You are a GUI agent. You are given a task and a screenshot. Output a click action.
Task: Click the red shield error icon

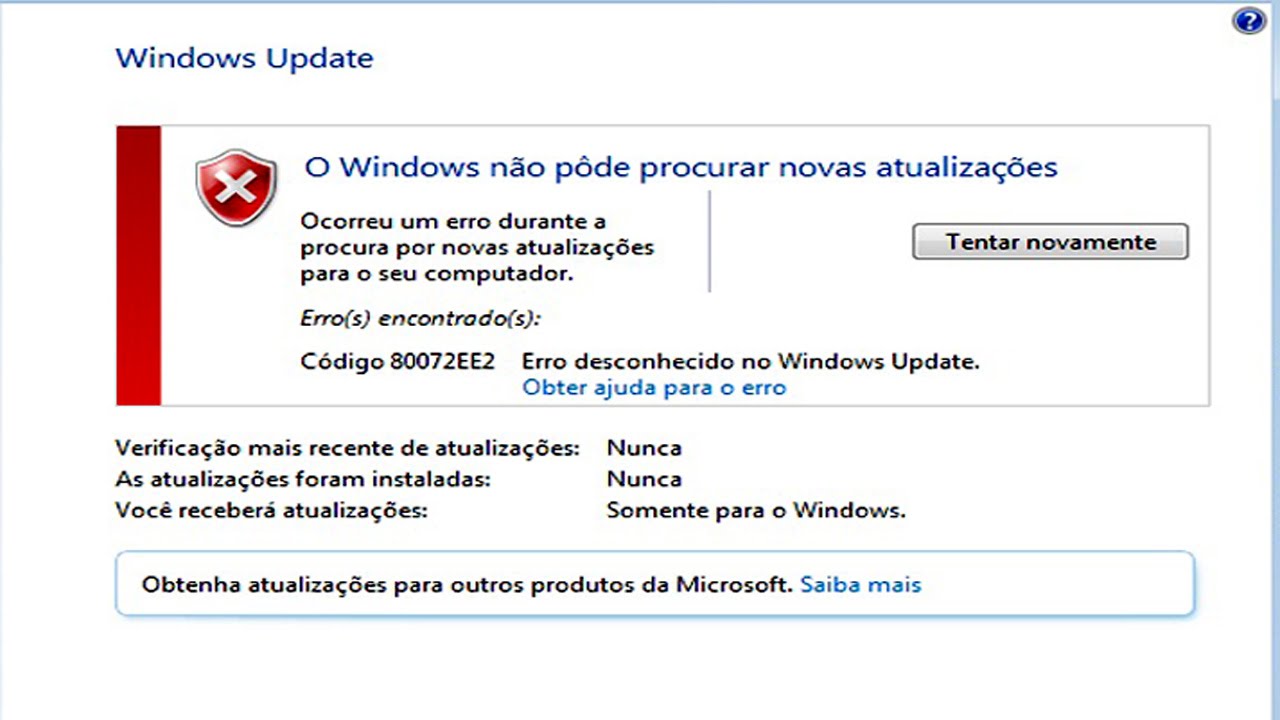[236, 187]
